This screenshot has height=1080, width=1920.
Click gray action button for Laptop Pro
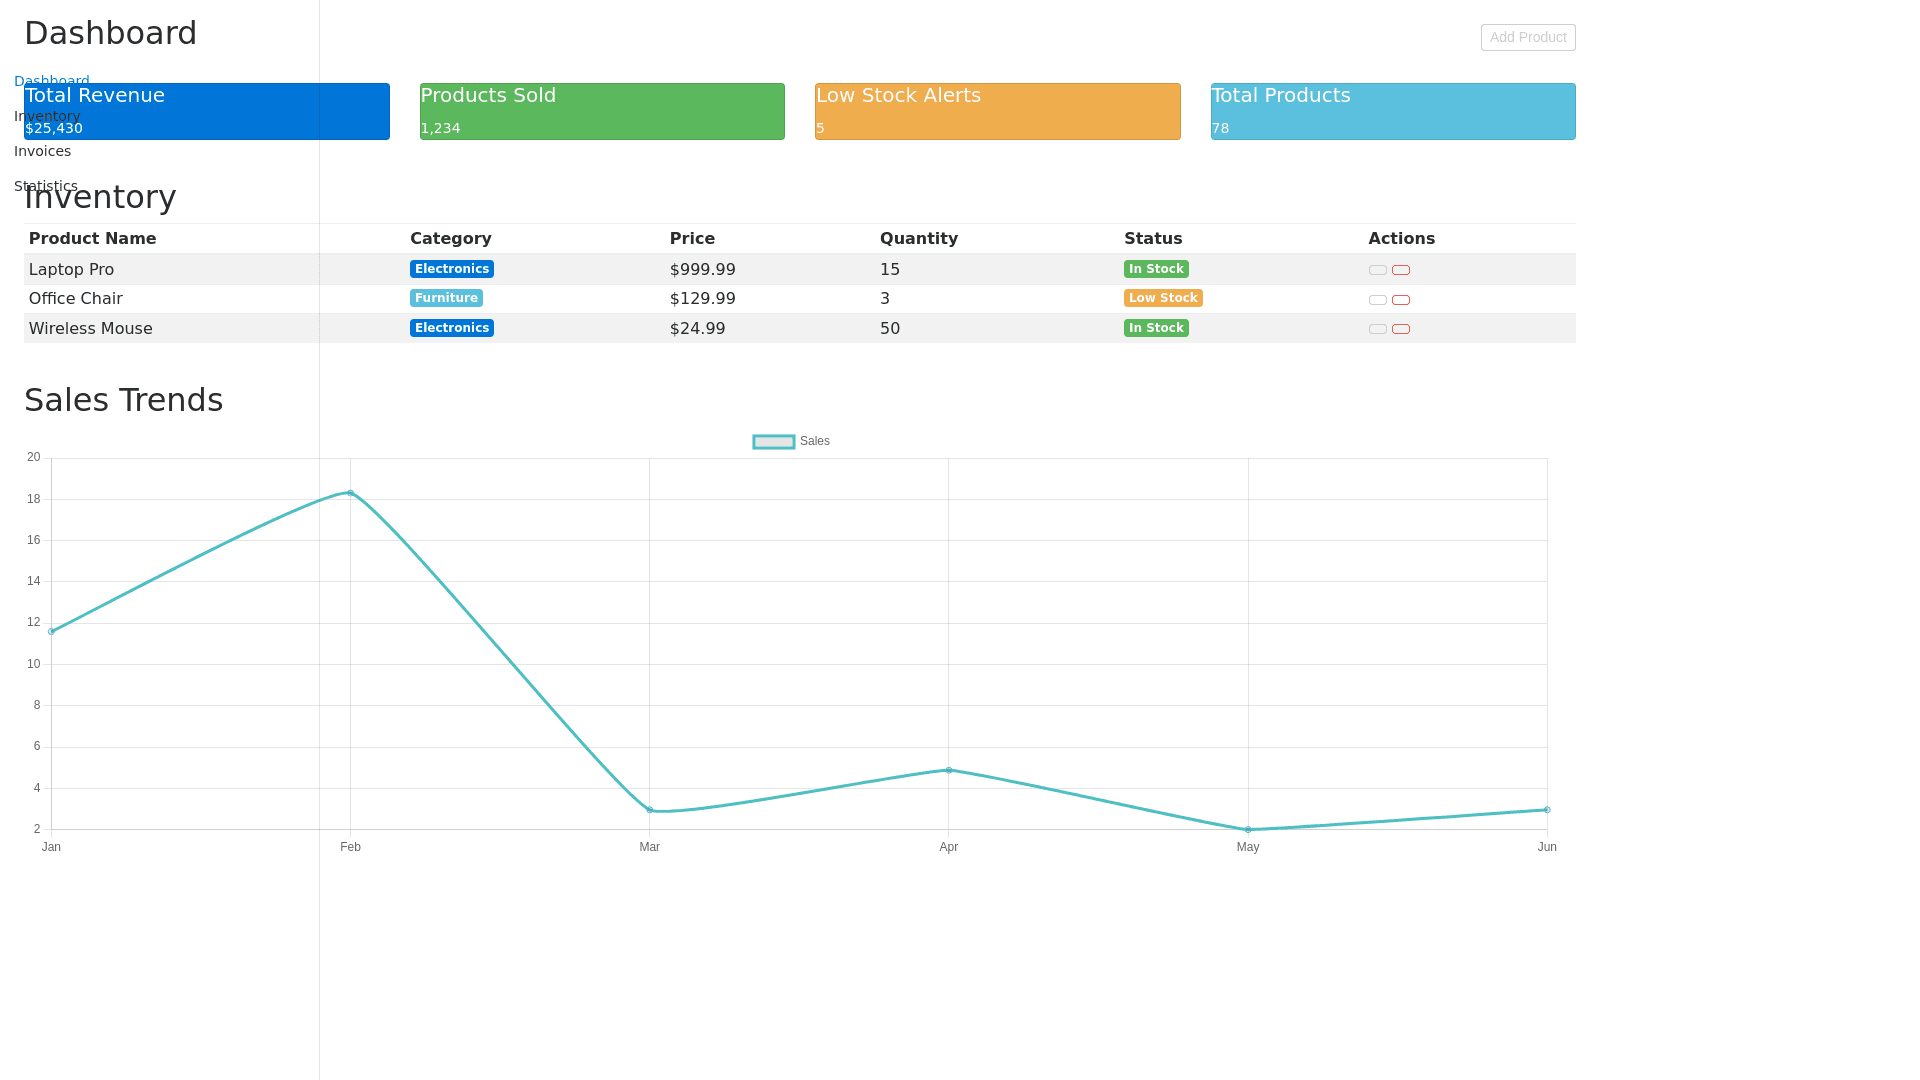point(1377,270)
